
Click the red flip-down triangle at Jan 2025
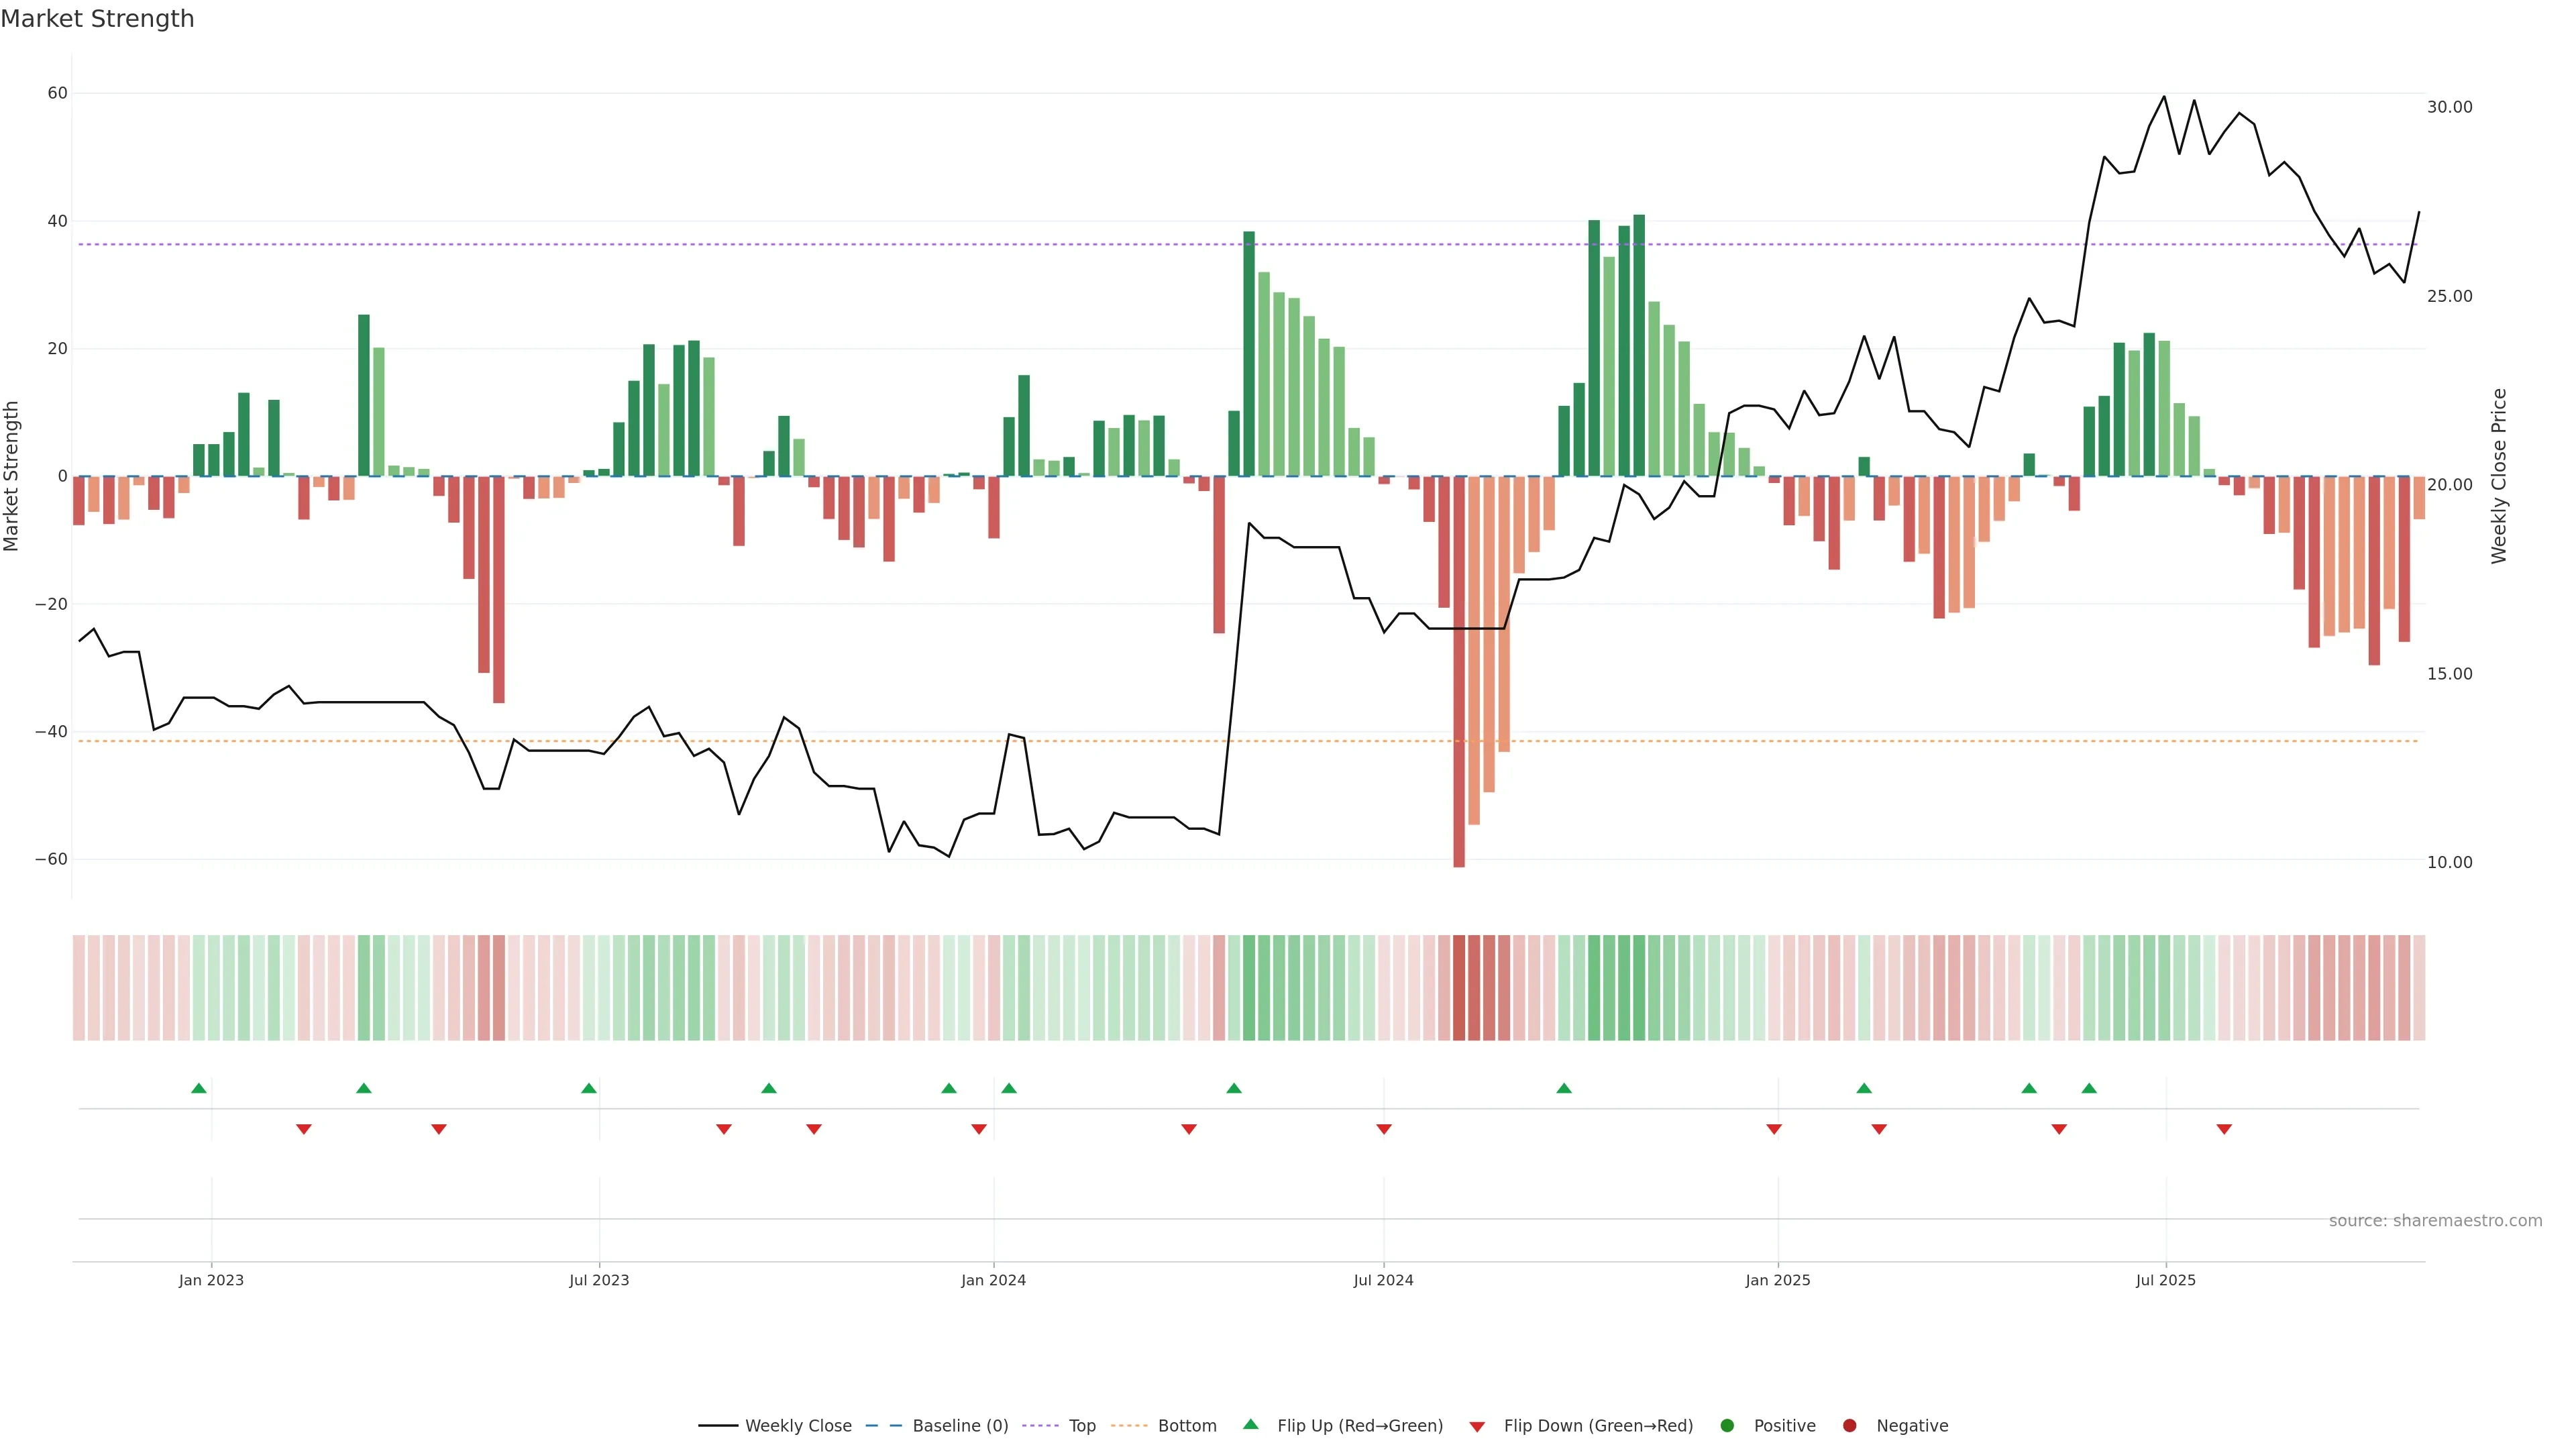tap(1774, 1129)
